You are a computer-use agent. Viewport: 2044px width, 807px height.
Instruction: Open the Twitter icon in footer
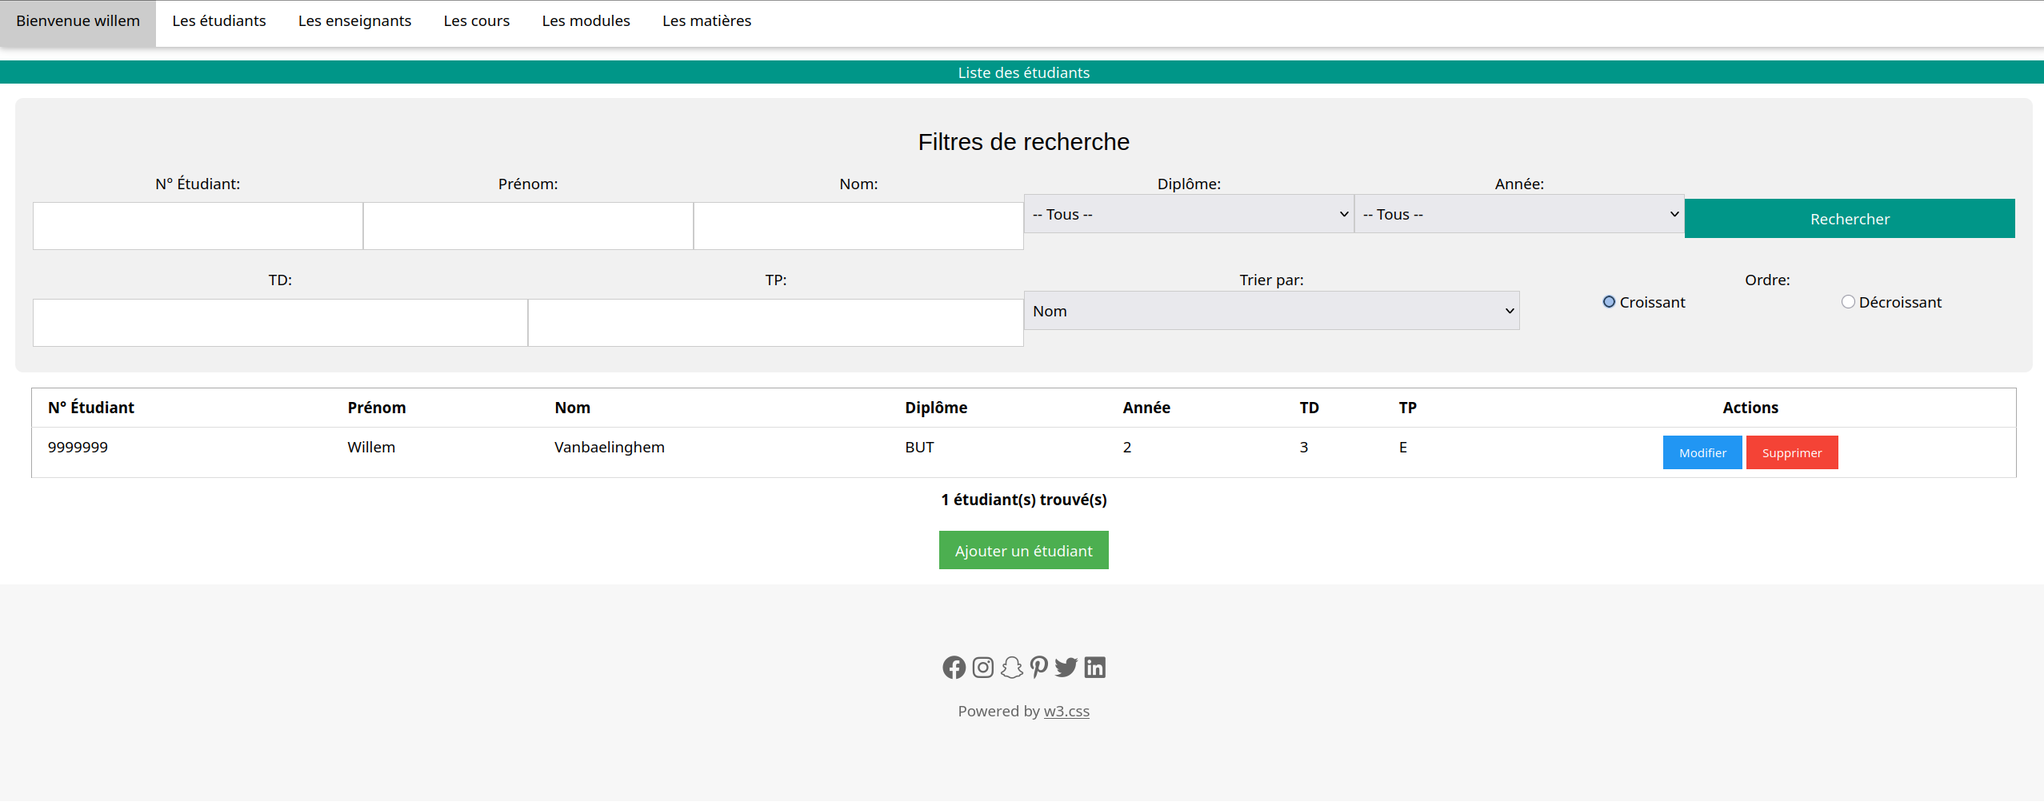(x=1066, y=667)
